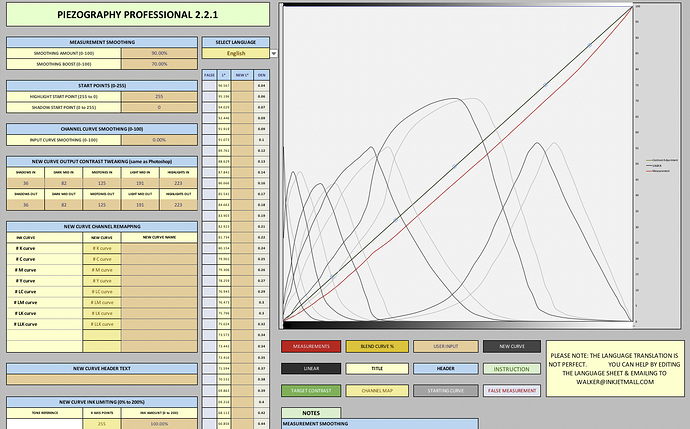Click the New Curve Name field for # LLK curve

(x=159, y=324)
